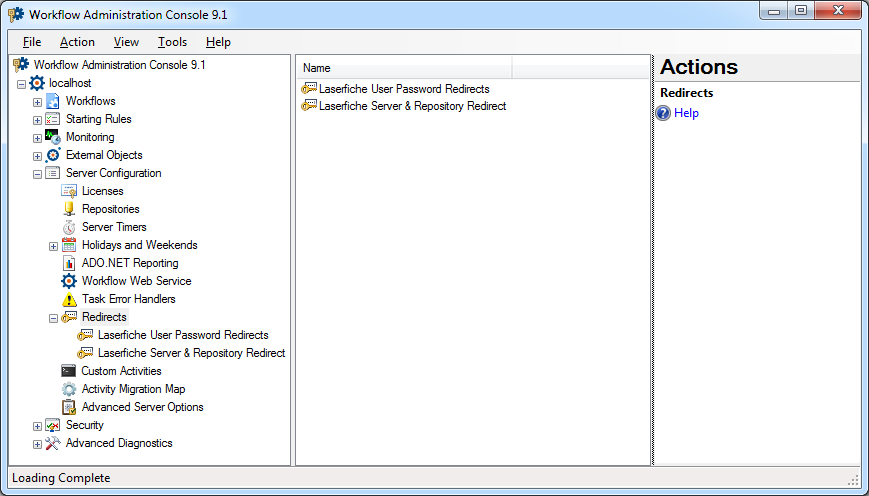Expand the Holidays and Weekends node

coord(53,247)
